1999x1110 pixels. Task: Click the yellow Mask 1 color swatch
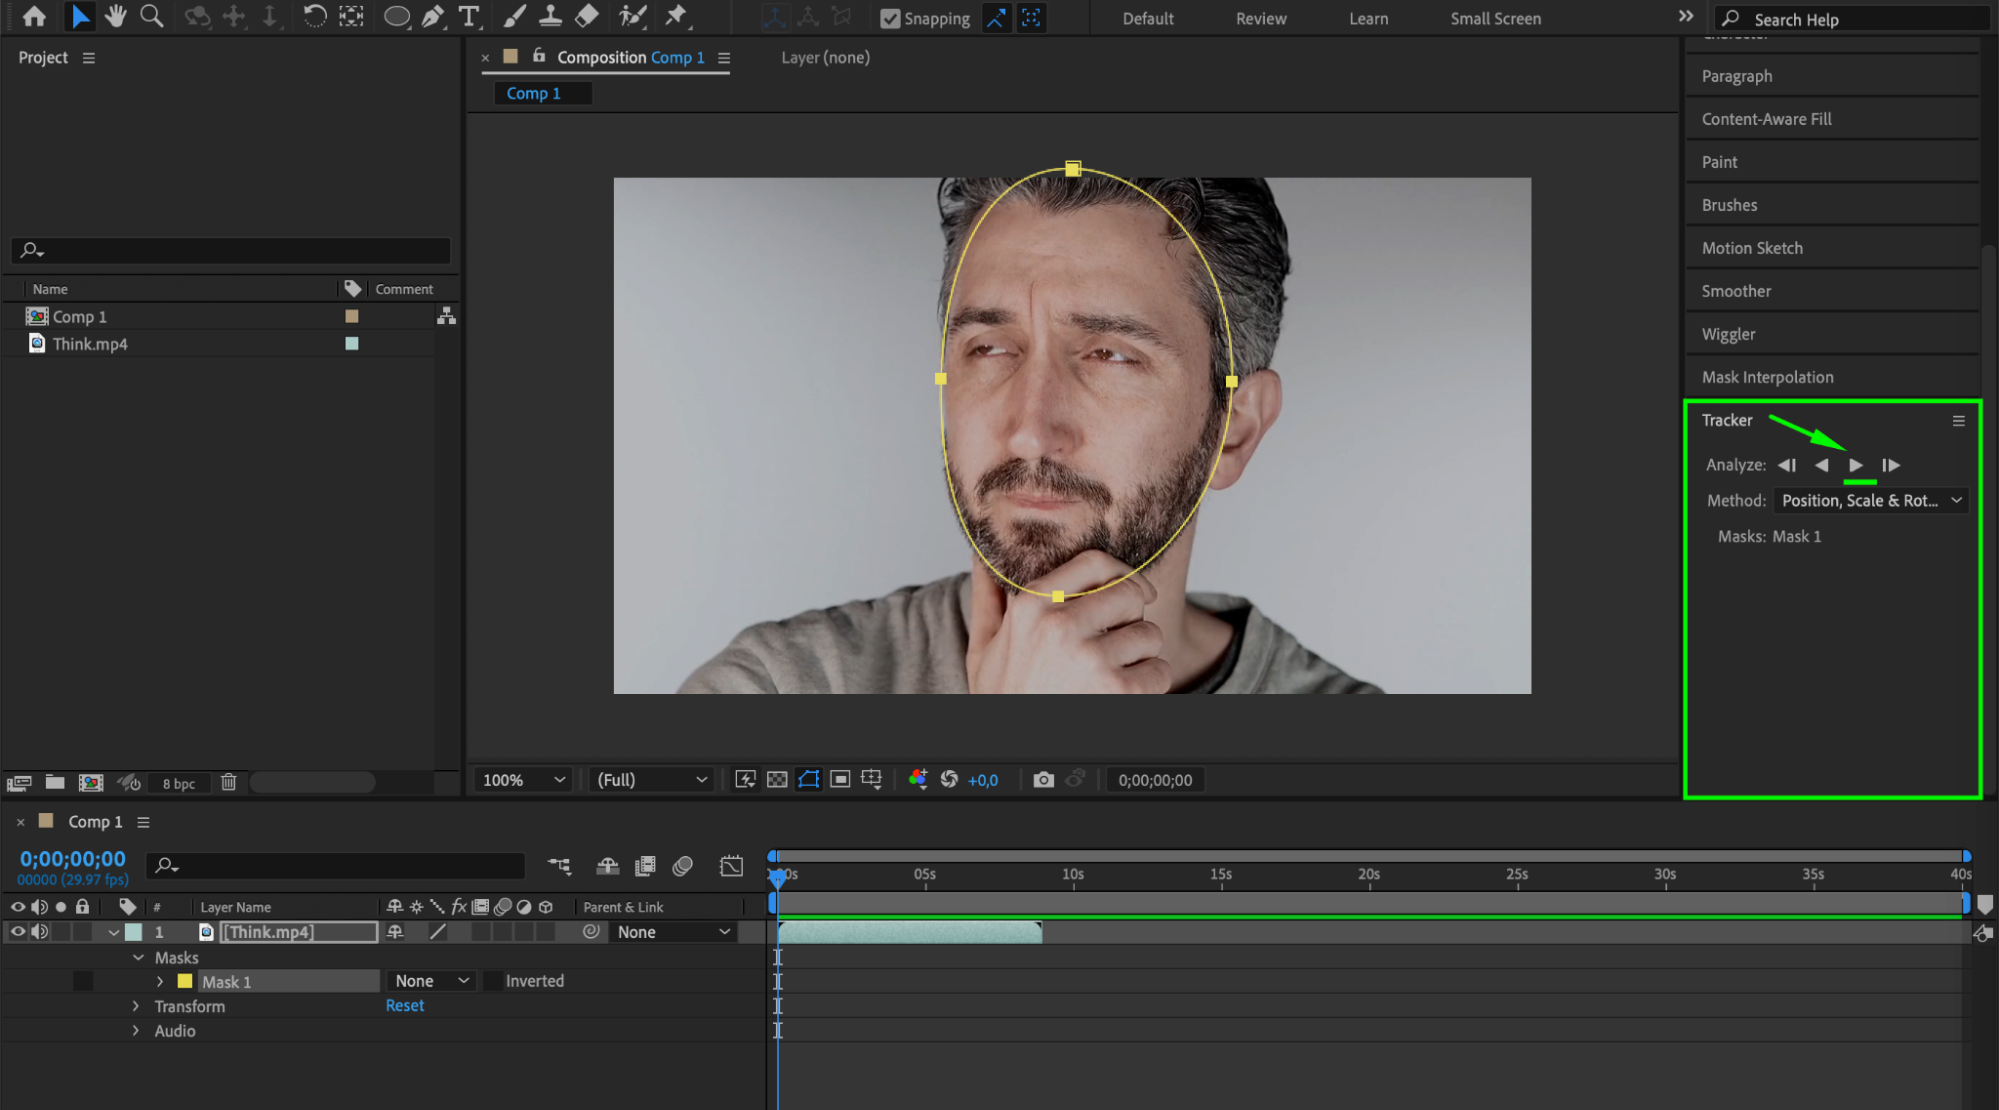tap(185, 981)
